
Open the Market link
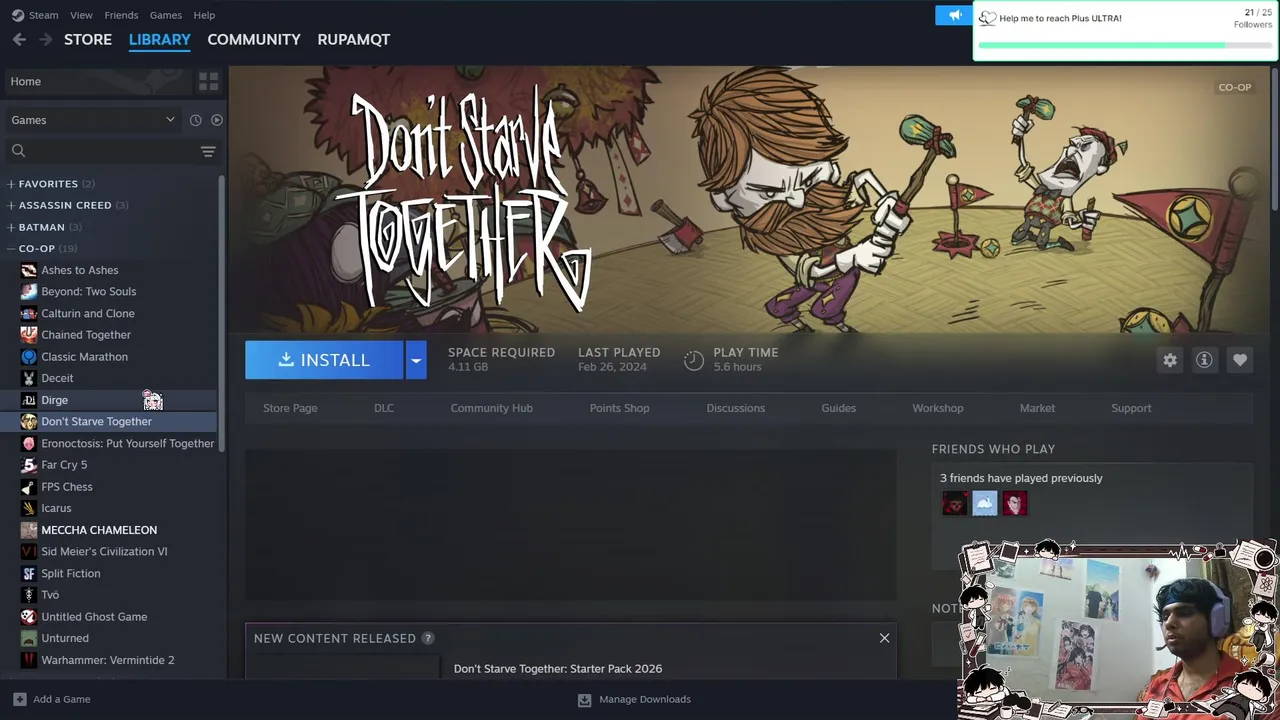pyautogui.click(x=1037, y=408)
